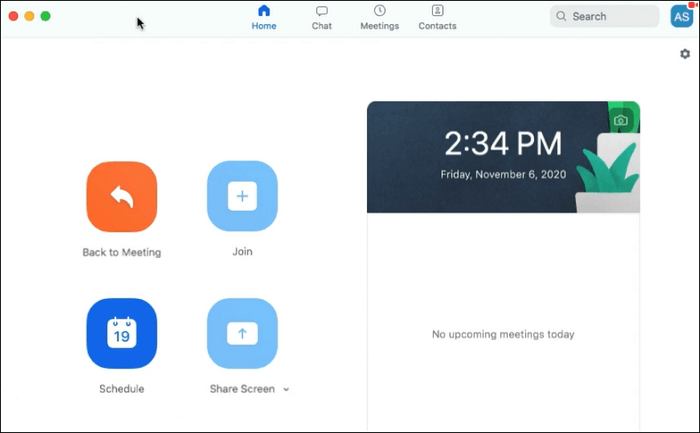Click the Friday, November 6, 2020 date

click(x=503, y=174)
